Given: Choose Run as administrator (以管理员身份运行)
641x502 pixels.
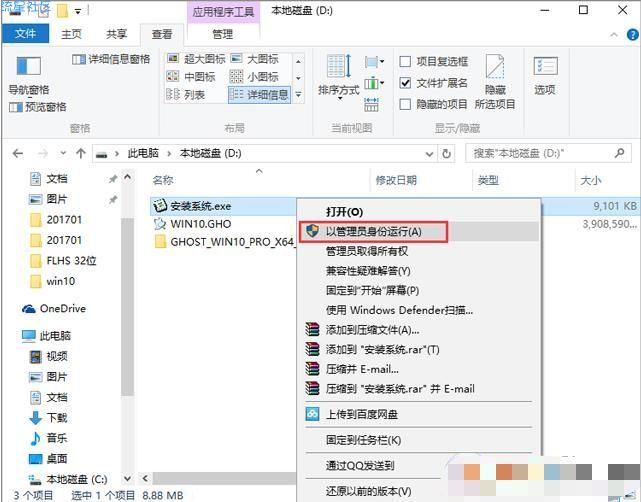Looking at the screenshot, I should (373, 232).
